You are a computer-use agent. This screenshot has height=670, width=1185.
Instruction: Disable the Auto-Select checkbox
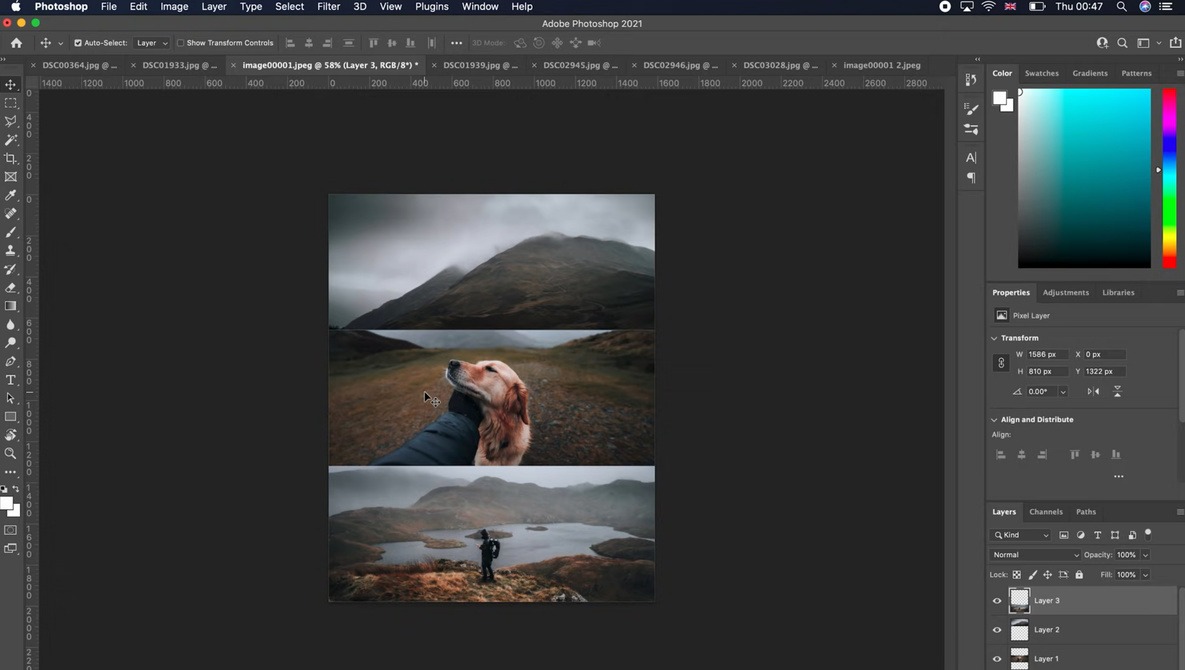click(78, 43)
